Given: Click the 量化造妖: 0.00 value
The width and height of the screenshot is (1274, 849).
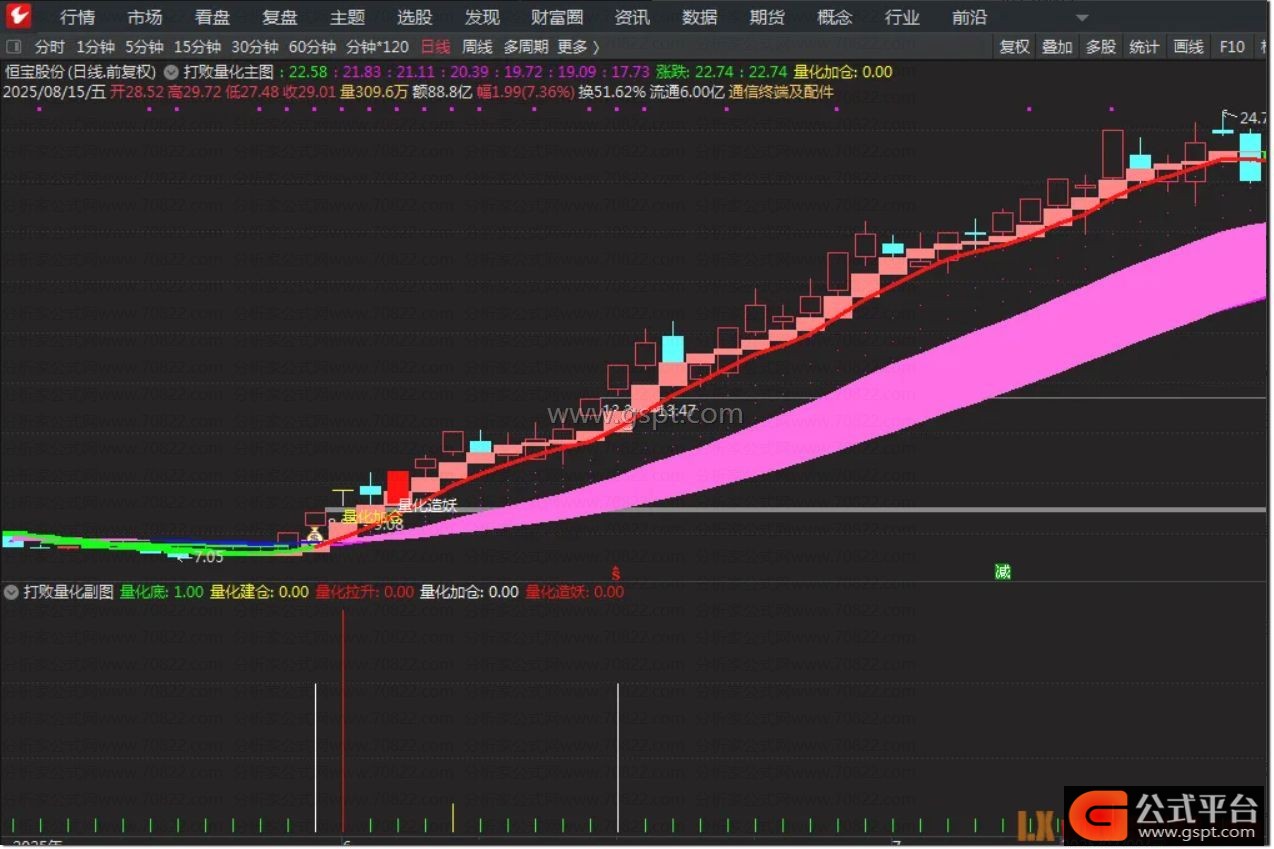Looking at the screenshot, I should [575, 592].
